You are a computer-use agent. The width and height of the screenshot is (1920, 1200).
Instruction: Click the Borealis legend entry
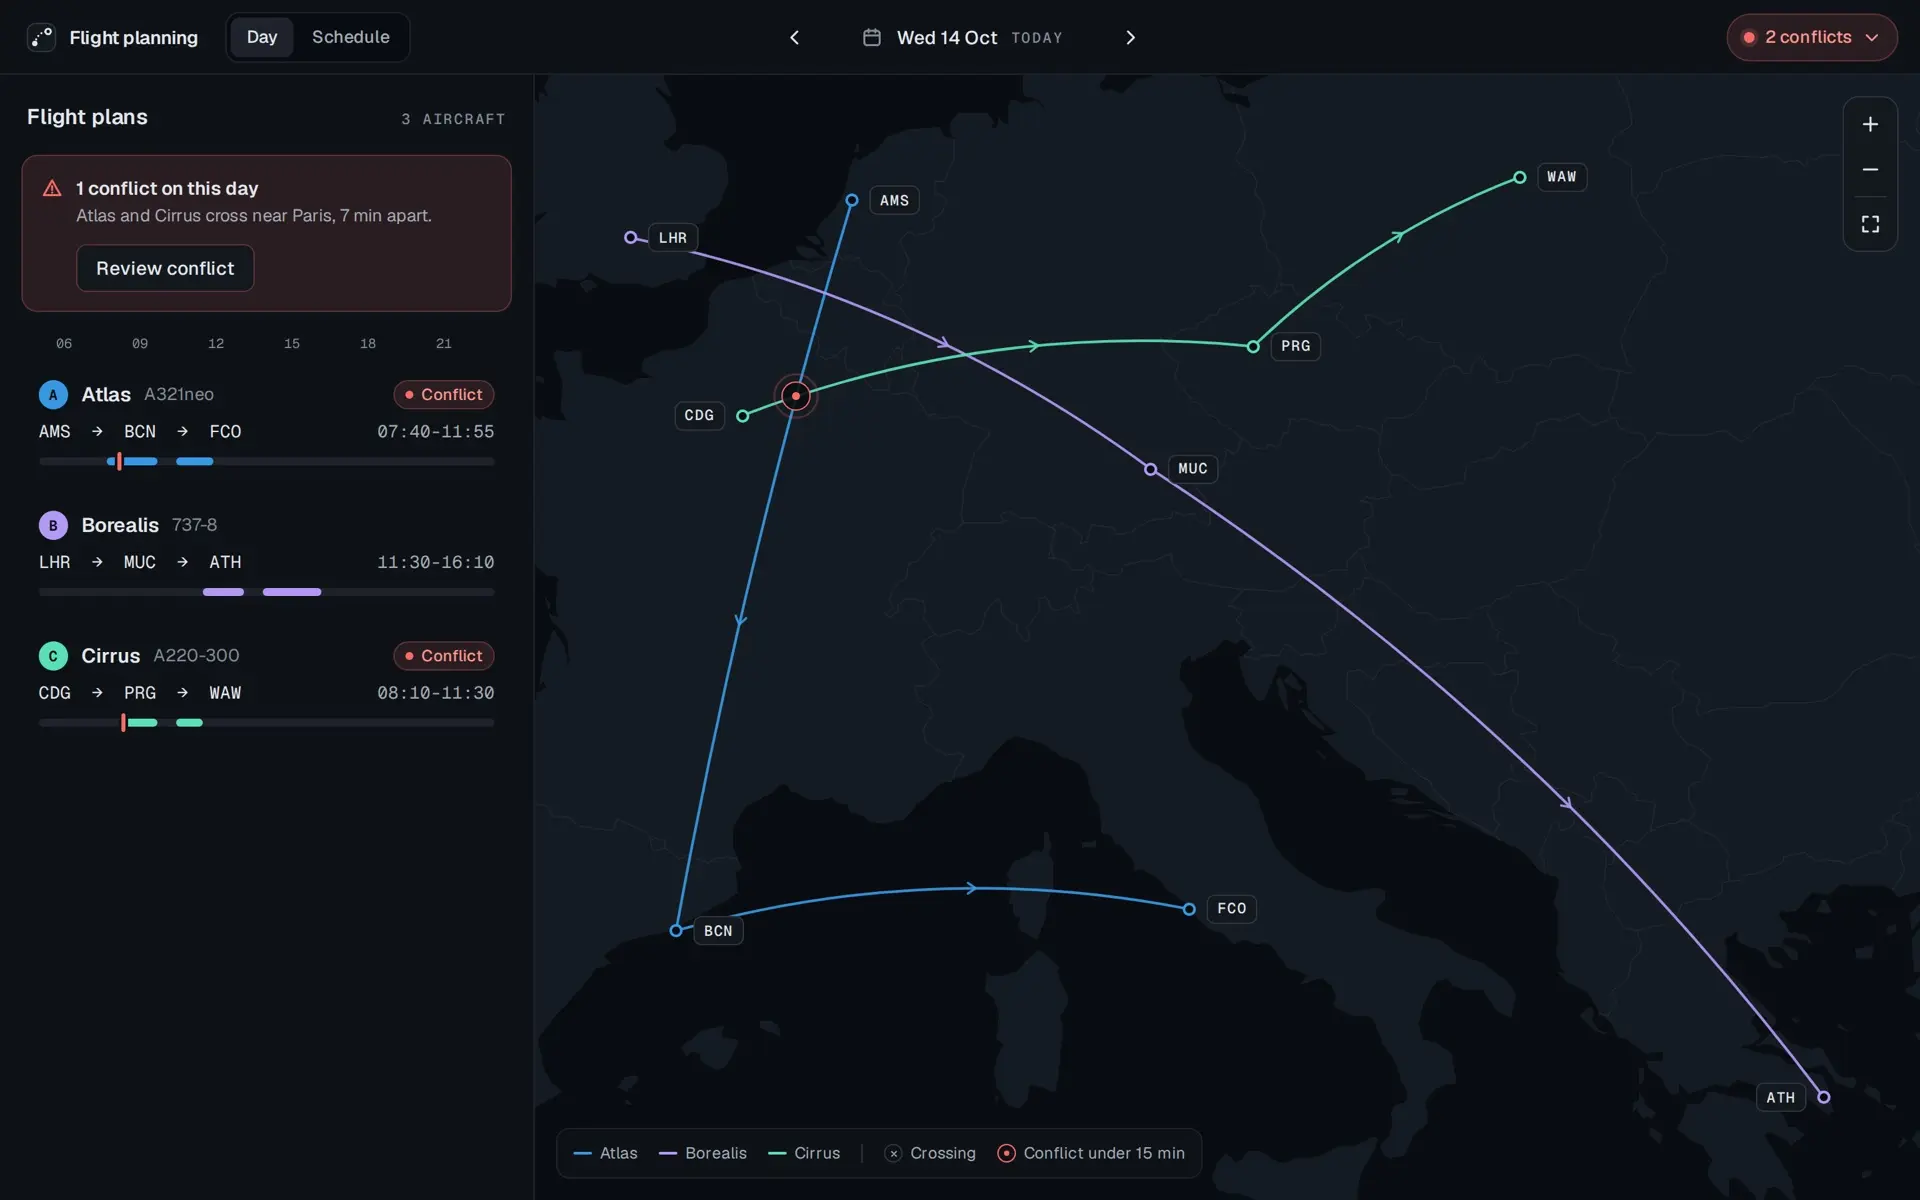coord(703,1153)
